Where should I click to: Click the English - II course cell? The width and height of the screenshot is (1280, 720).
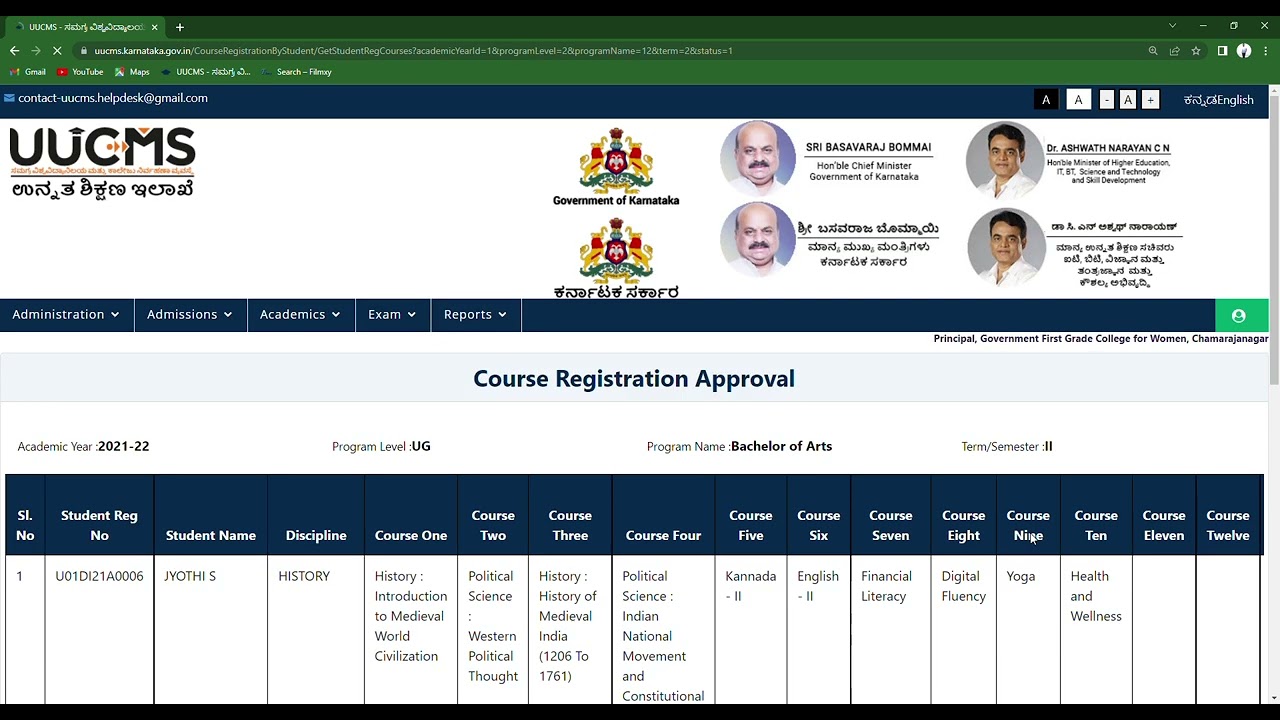coord(818,586)
